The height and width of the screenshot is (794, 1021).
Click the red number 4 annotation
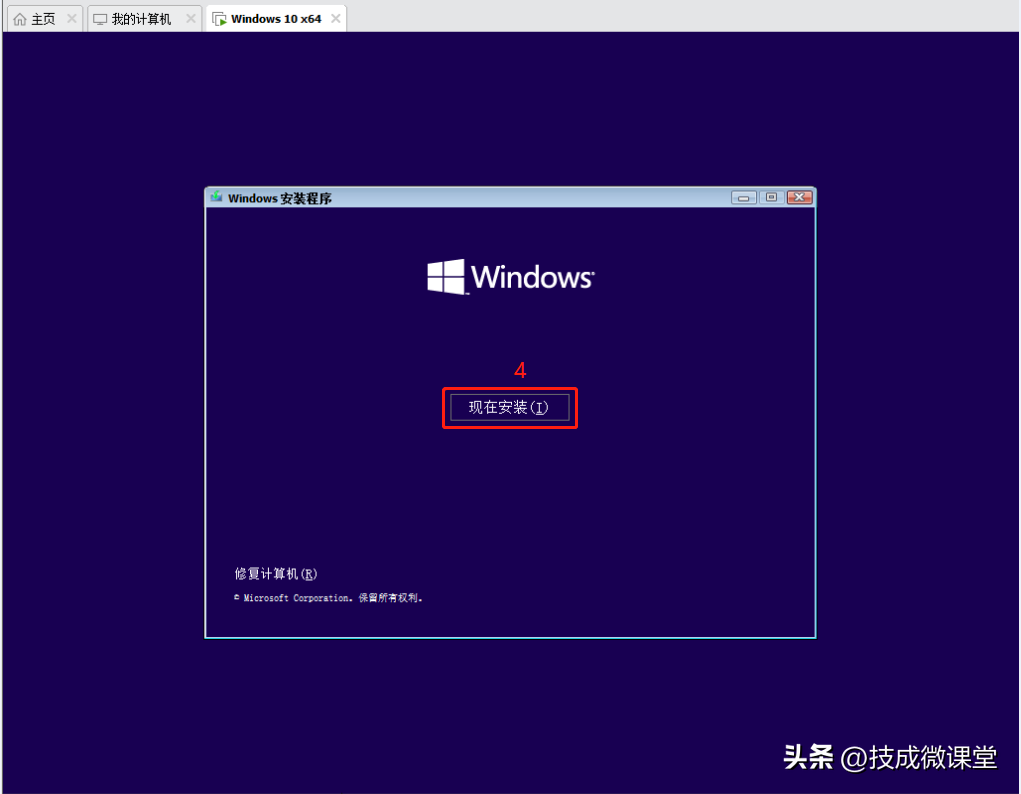tap(520, 370)
